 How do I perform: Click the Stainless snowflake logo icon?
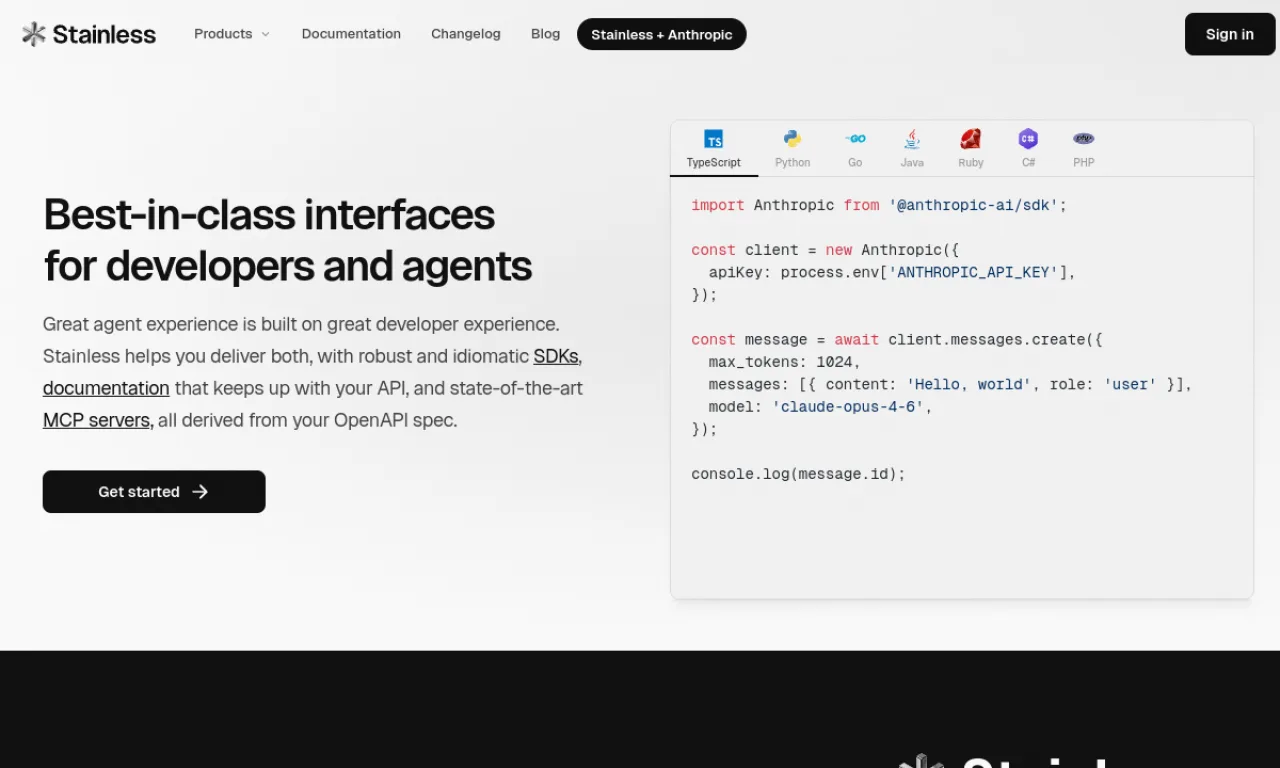coord(34,34)
